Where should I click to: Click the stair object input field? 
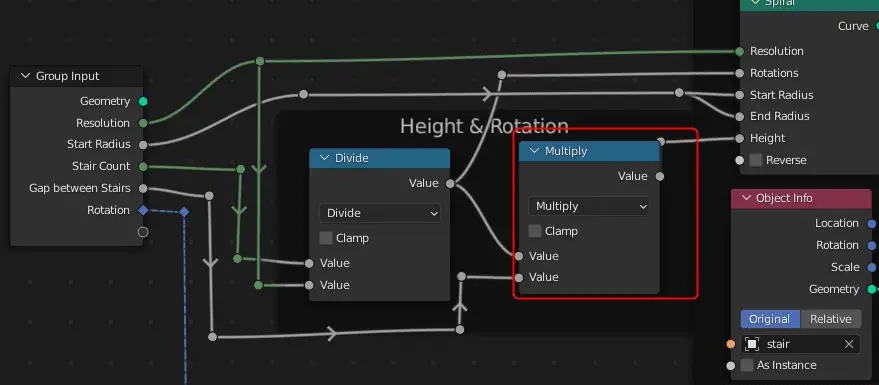coord(801,344)
